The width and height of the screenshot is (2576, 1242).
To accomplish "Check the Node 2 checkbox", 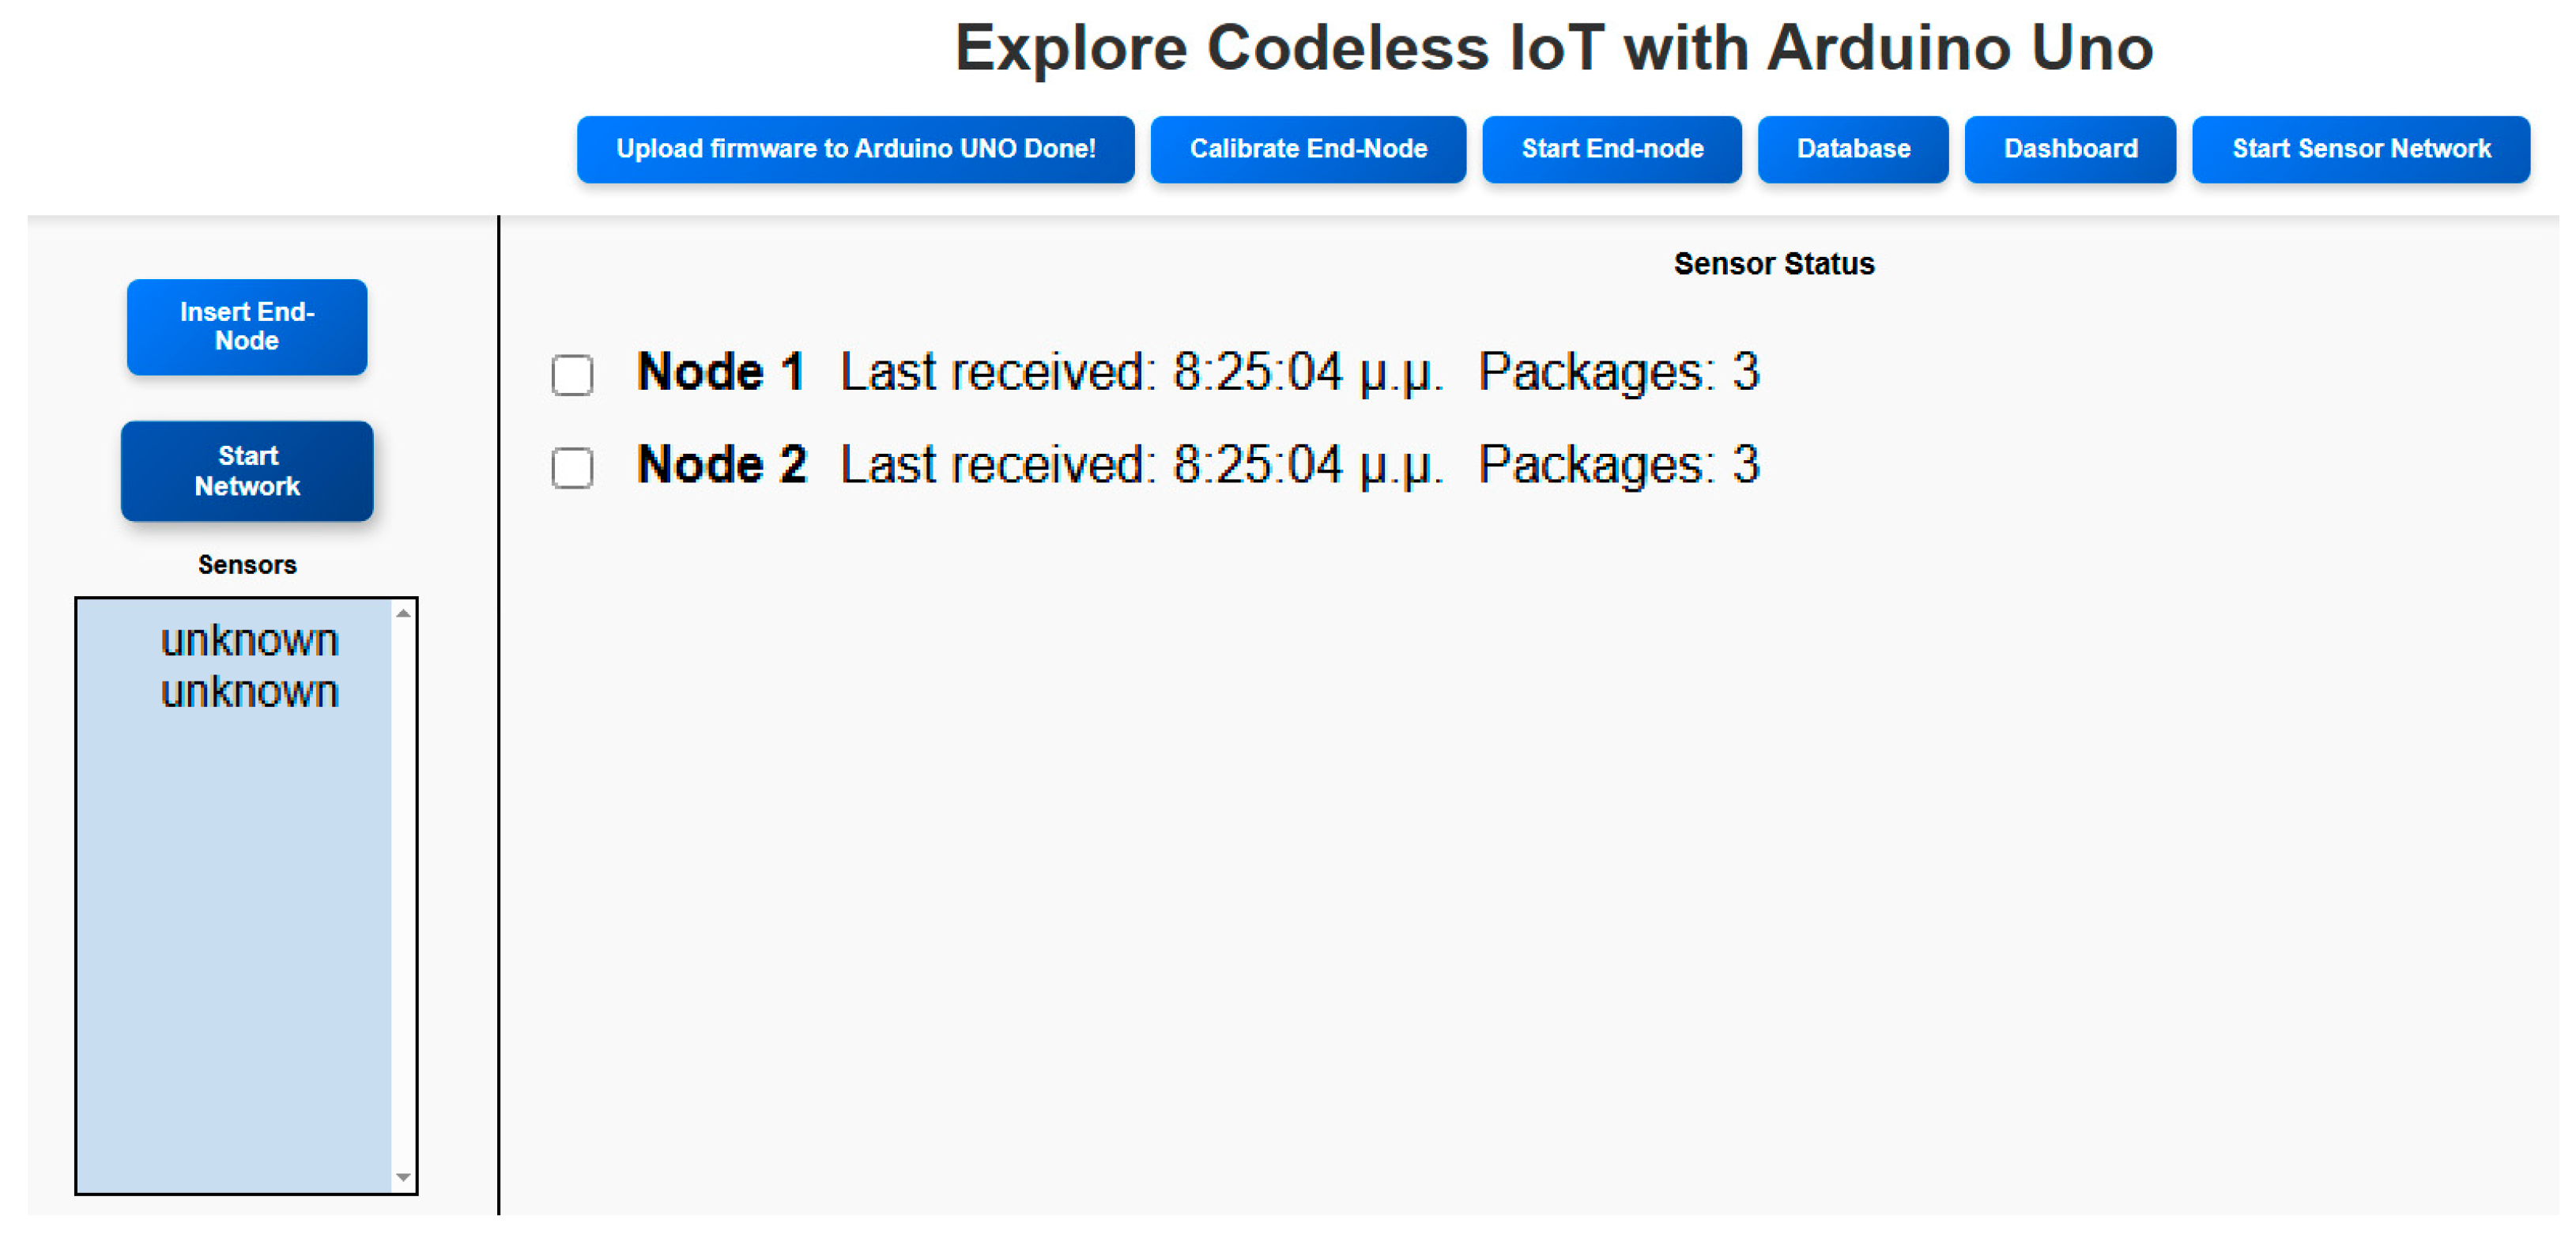I will click(x=573, y=468).
